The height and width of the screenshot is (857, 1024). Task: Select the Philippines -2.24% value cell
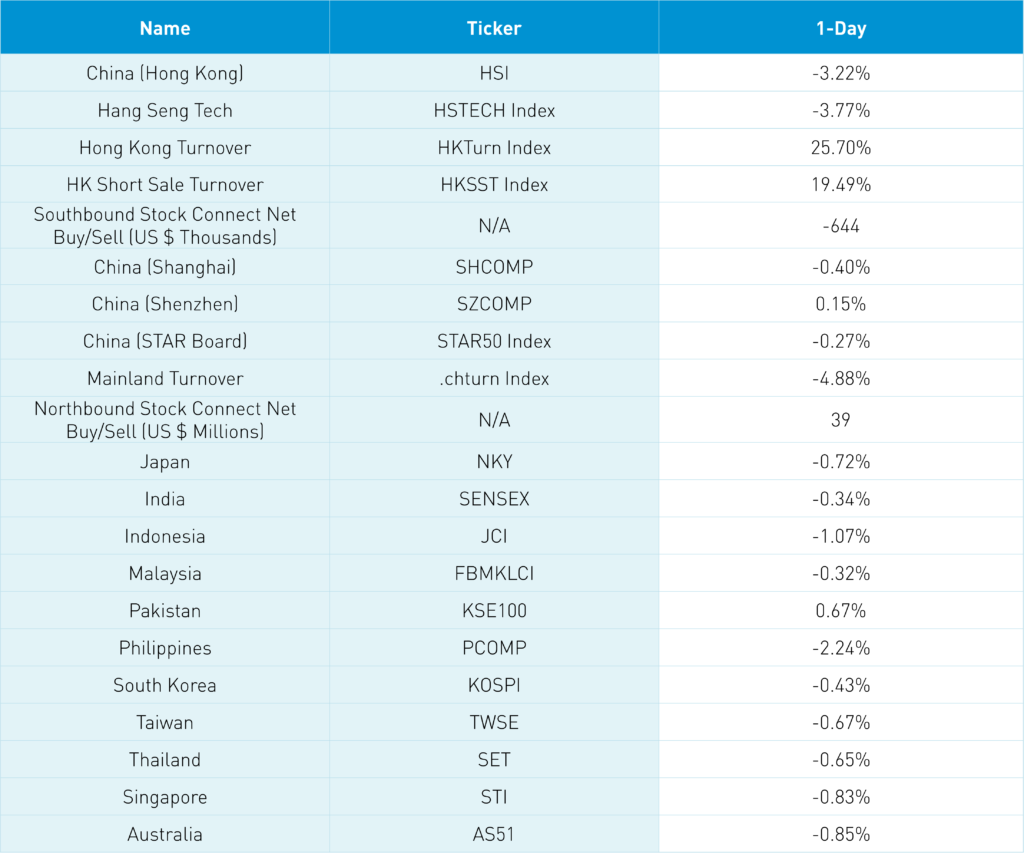[840, 648]
